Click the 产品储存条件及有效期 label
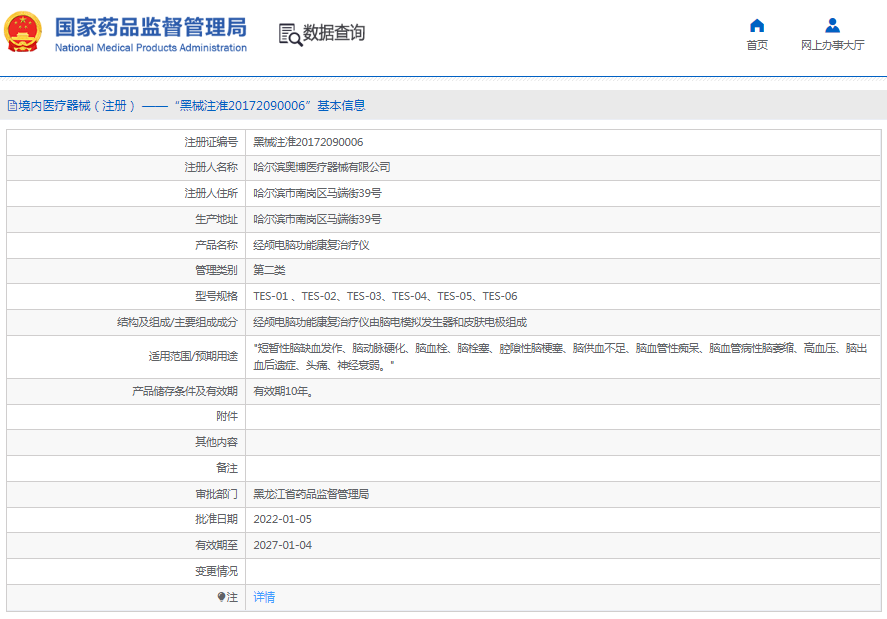Image resolution: width=887 pixels, height=619 pixels. pos(185,392)
